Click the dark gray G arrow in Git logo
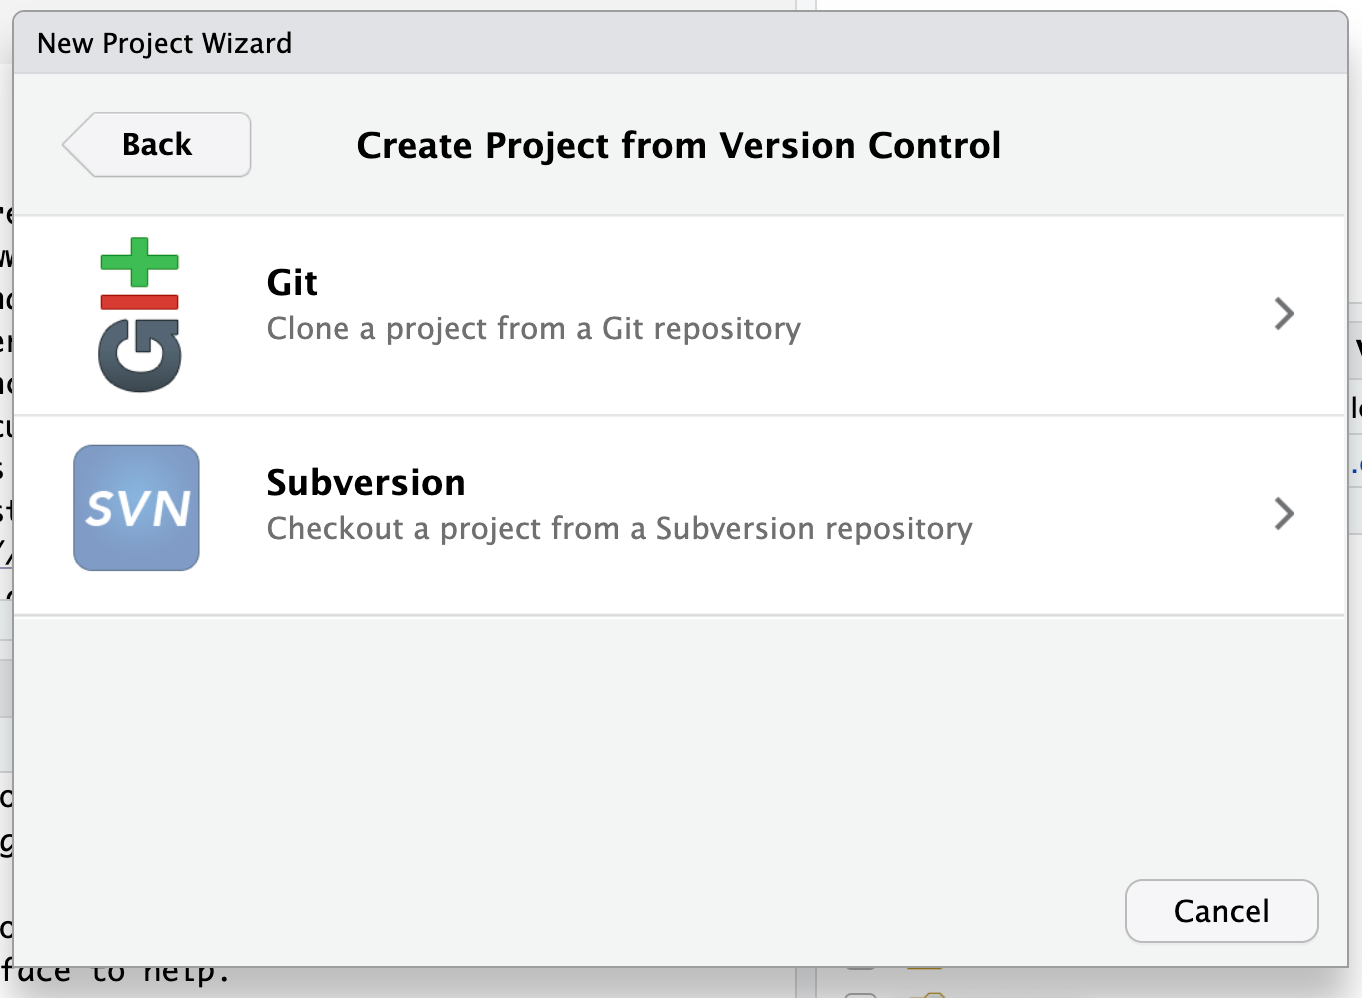This screenshot has width=1362, height=998. [x=140, y=356]
